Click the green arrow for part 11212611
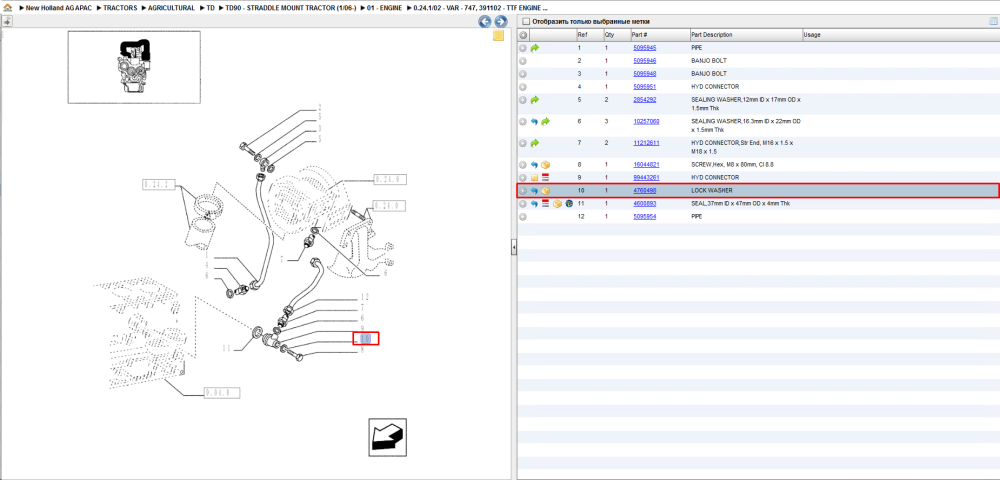The width and height of the screenshot is (1000, 480). [x=534, y=143]
